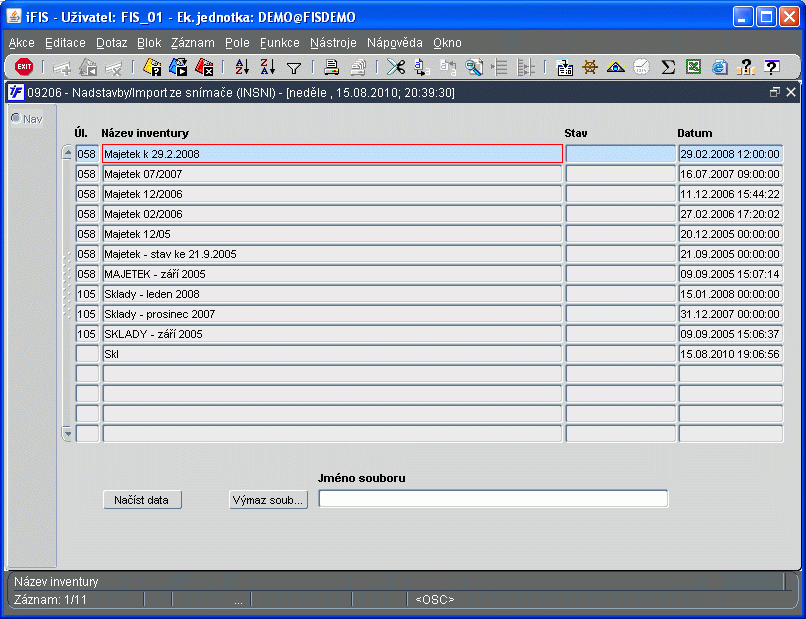Open the Nápověda menu
Screen dimensions: 806x619
point(395,43)
